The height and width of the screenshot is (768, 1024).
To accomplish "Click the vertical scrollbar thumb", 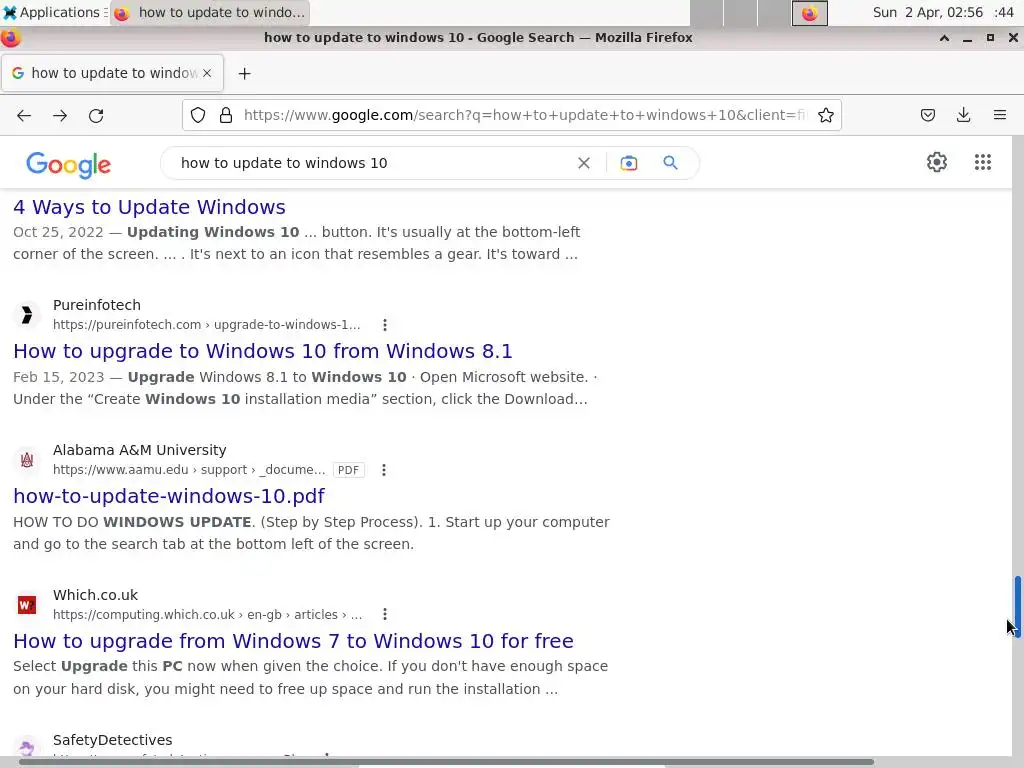I will pos(1017,605).
